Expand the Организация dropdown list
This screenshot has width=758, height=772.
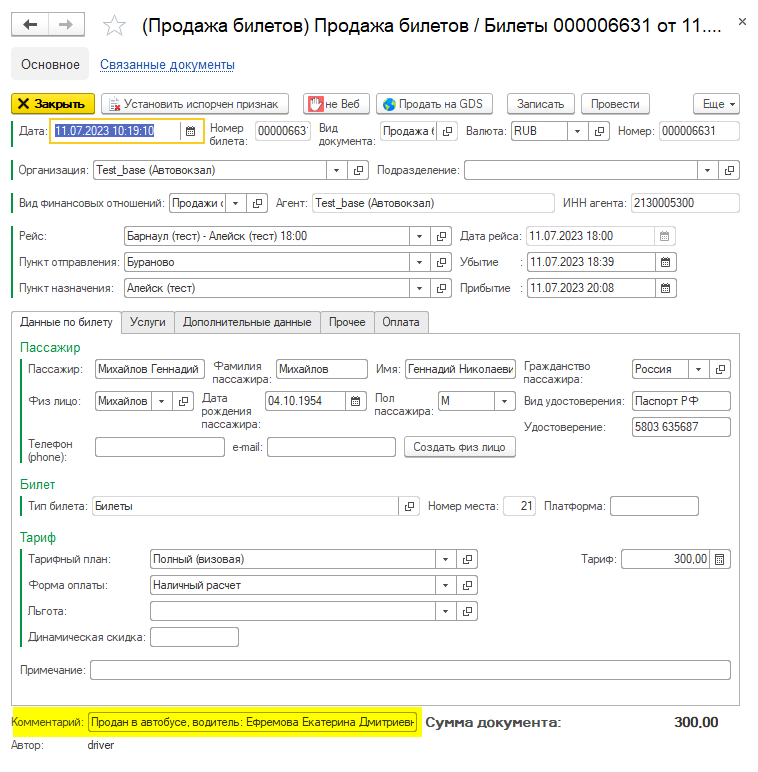[335, 170]
